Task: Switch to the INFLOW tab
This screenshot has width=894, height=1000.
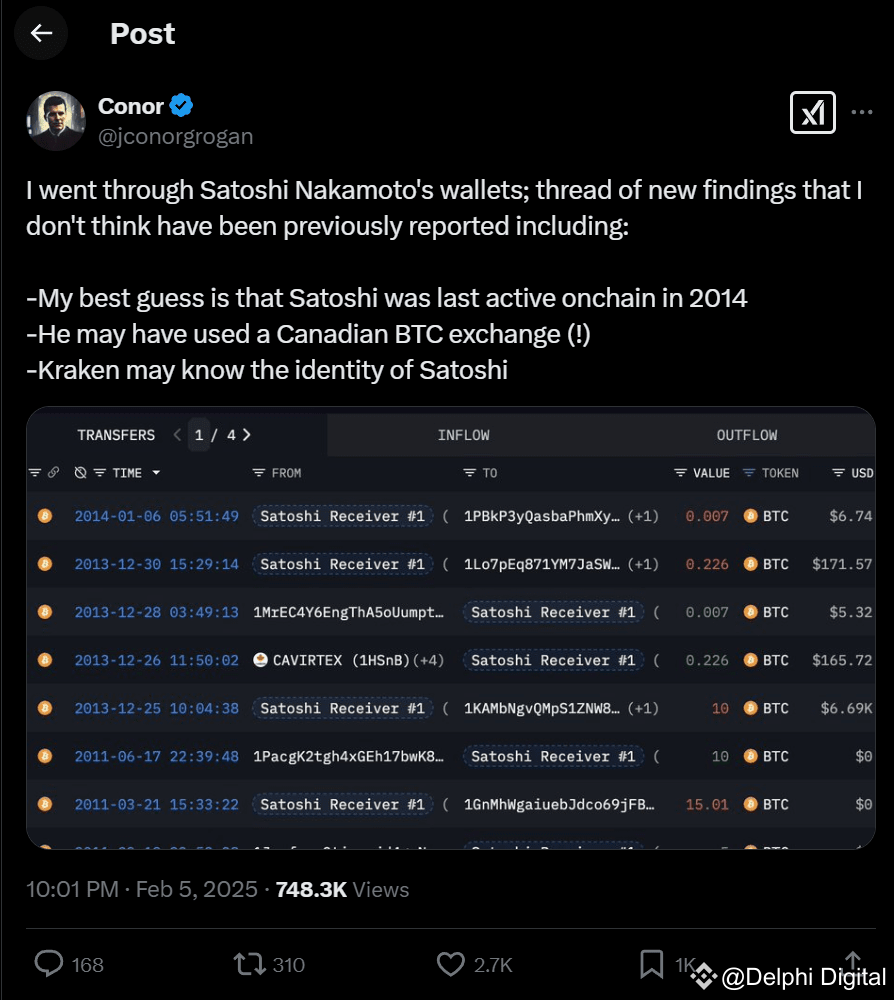Action: click(463, 435)
